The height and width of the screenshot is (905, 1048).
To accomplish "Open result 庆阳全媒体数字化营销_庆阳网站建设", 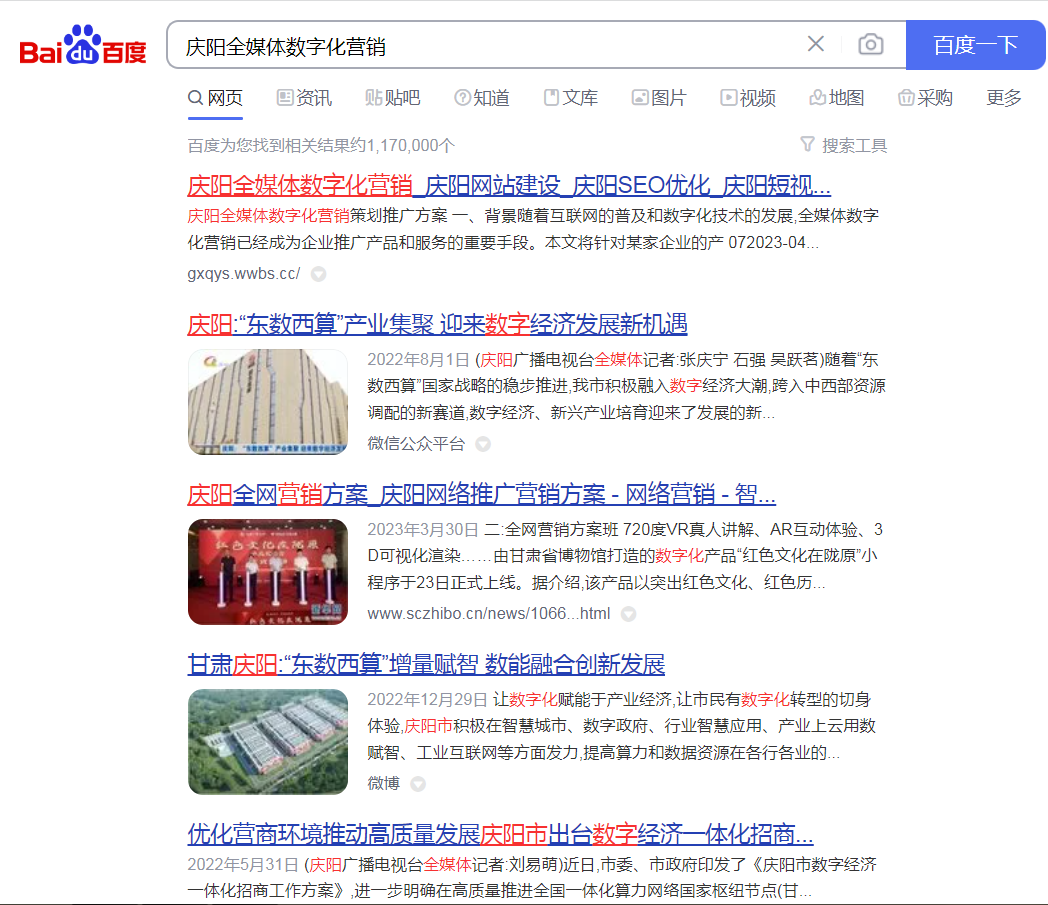I will coord(509,186).
